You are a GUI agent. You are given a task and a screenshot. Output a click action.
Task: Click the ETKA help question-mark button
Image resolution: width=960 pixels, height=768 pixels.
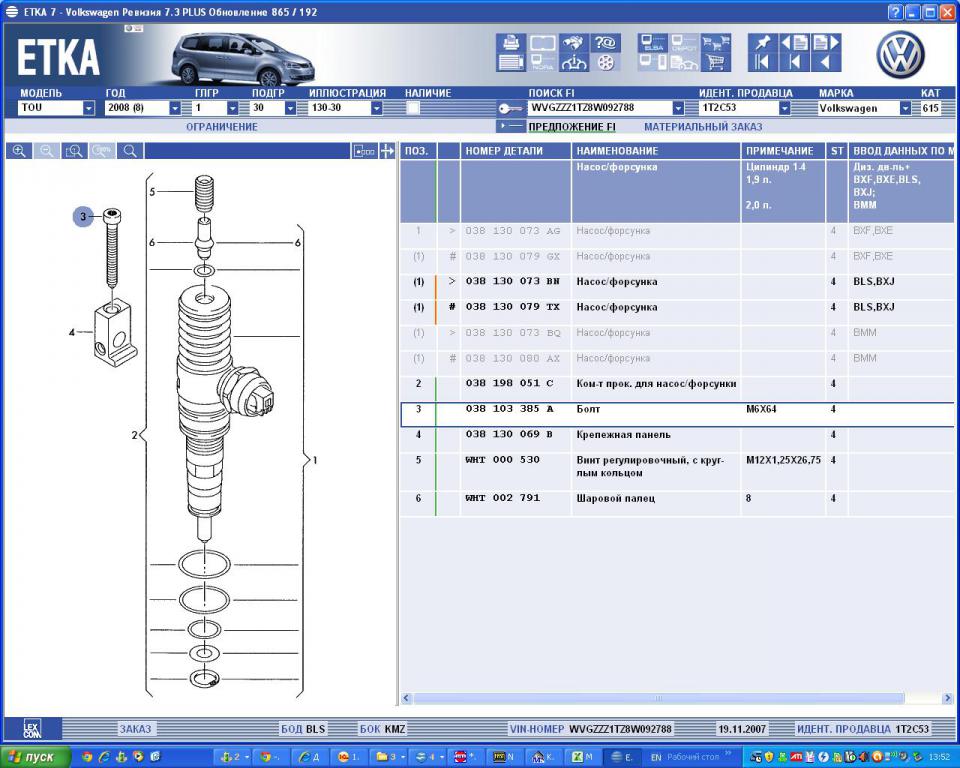pyautogui.click(x=895, y=12)
